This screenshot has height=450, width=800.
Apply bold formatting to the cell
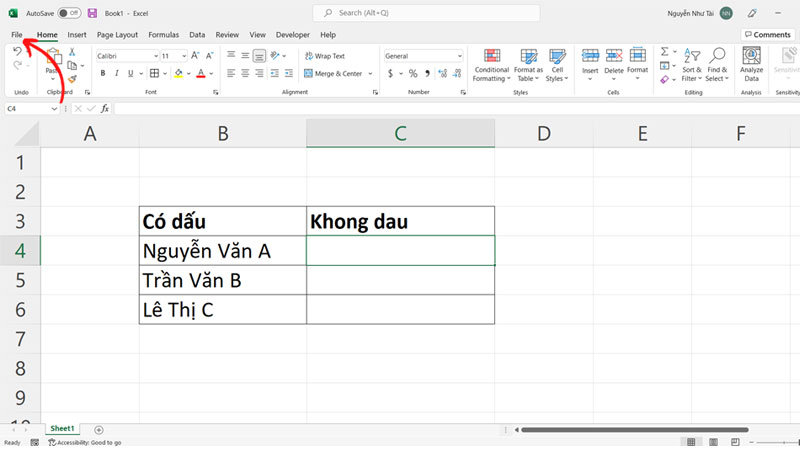point(102,73)
